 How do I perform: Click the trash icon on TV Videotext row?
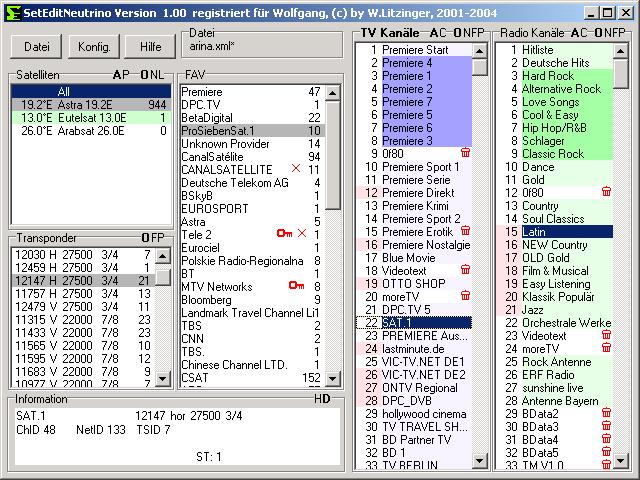465,270
